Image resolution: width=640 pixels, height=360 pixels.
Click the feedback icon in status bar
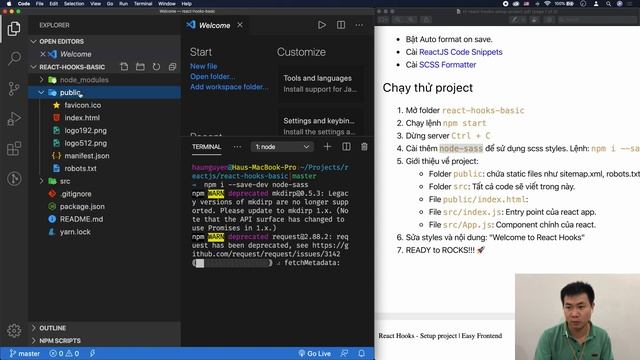coord(344,353)
